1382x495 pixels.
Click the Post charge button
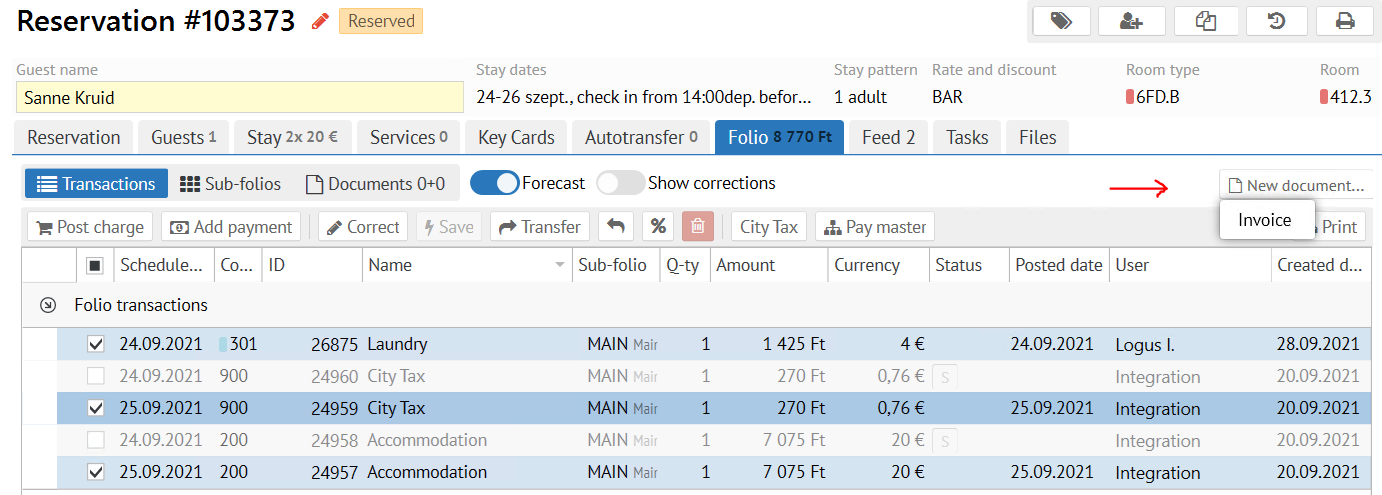coord(90,227)
